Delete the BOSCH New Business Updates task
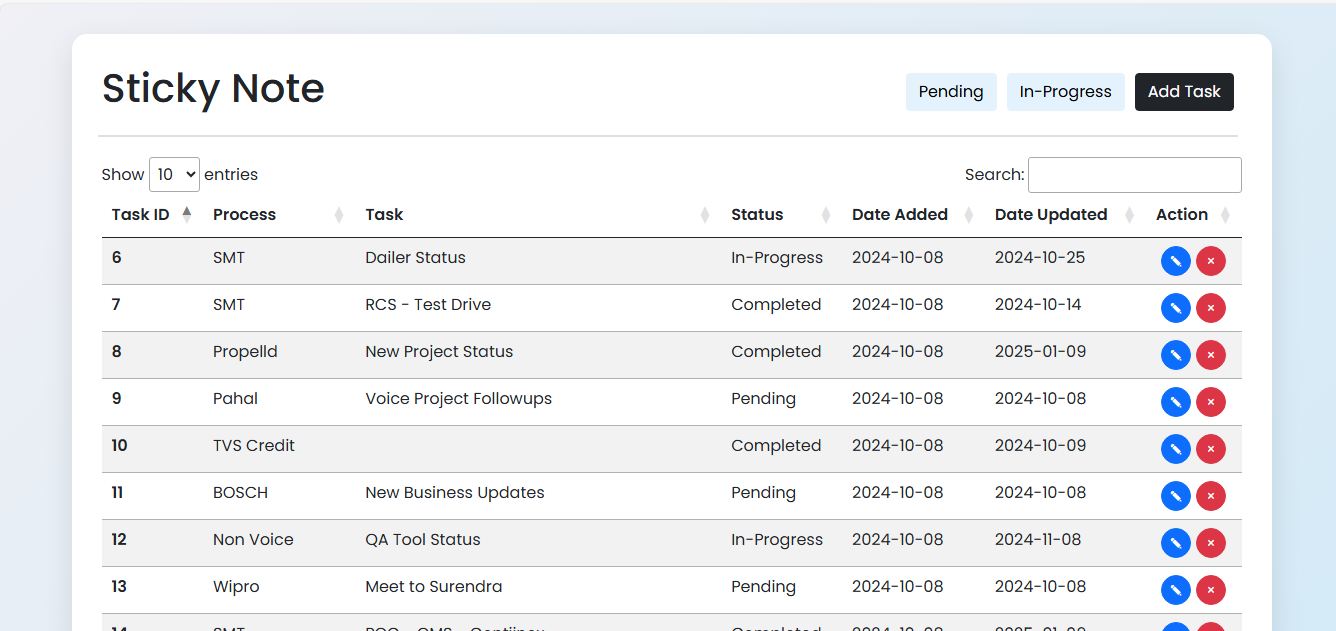 1210,496
